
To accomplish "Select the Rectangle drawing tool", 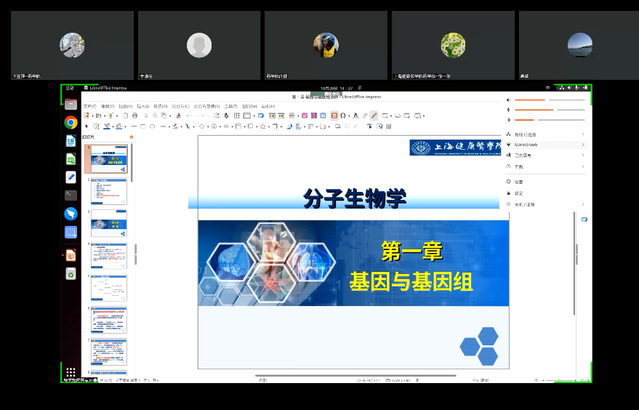I will pos(143,126).
